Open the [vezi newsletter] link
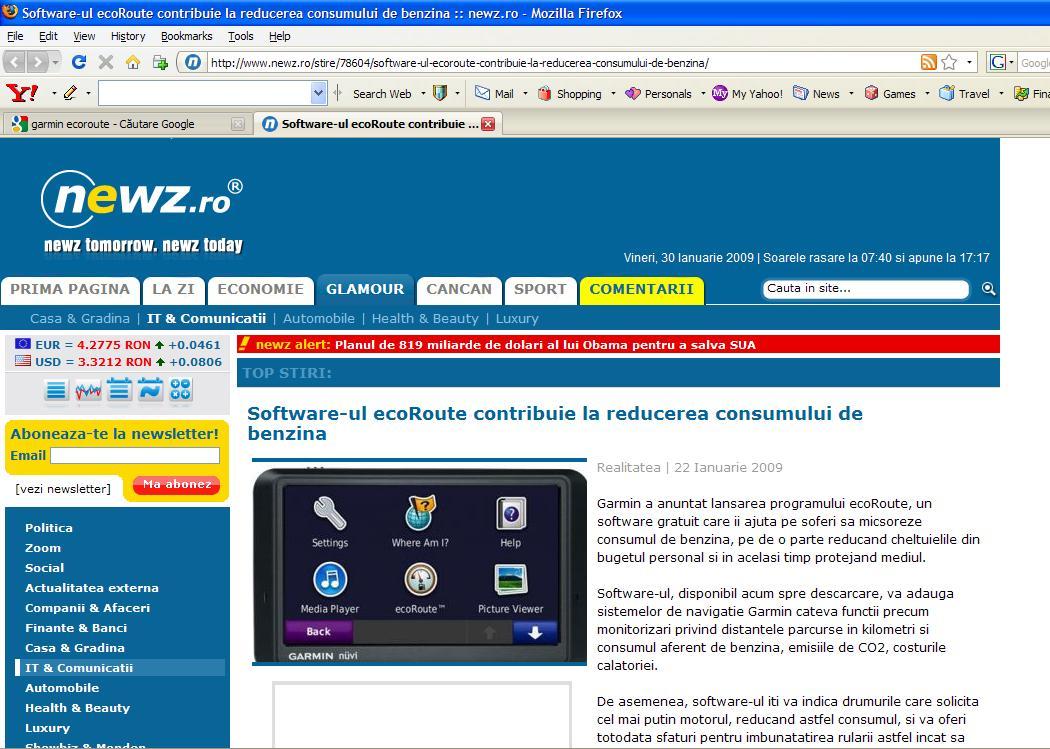 tap(63, 489)
